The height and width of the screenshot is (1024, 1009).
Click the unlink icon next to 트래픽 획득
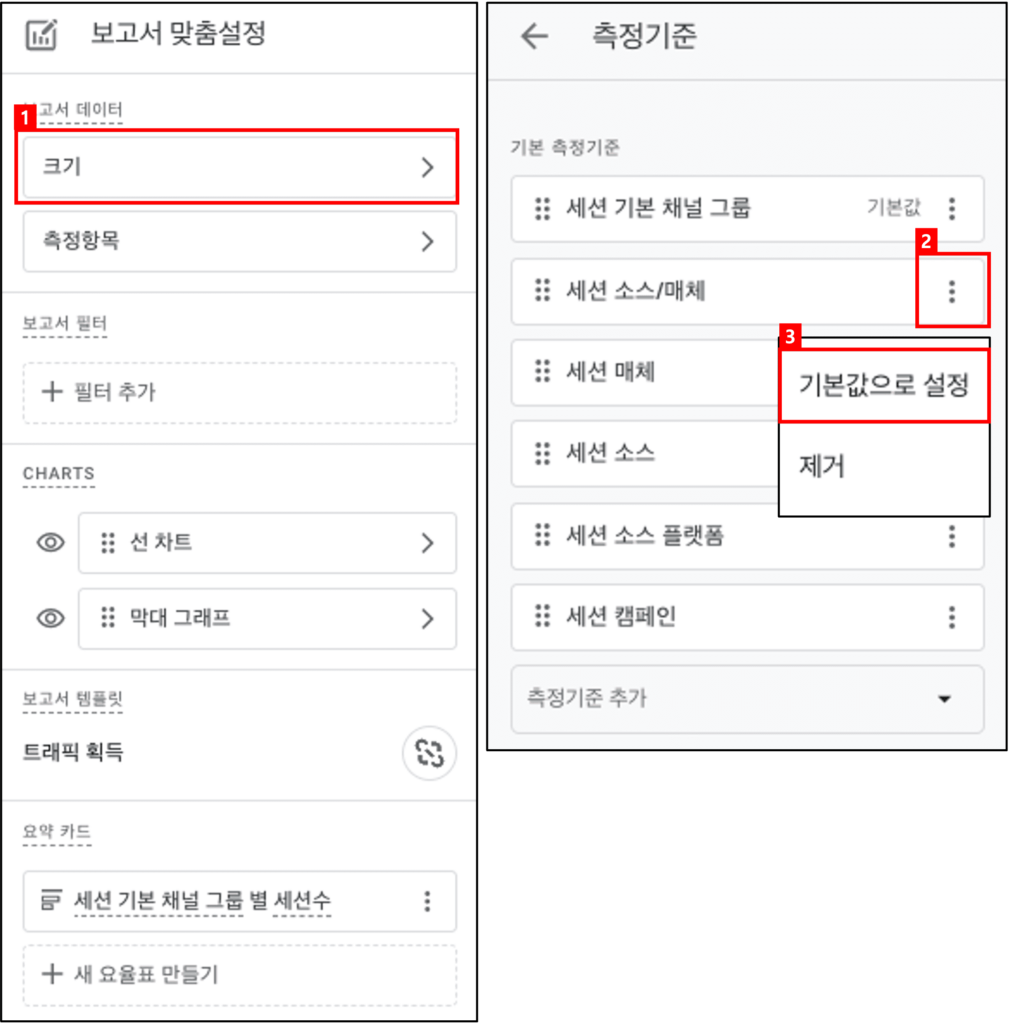point(429,753)
